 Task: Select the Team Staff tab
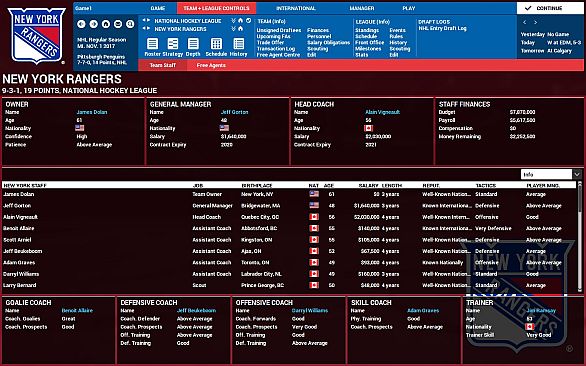tap(163, 65)
